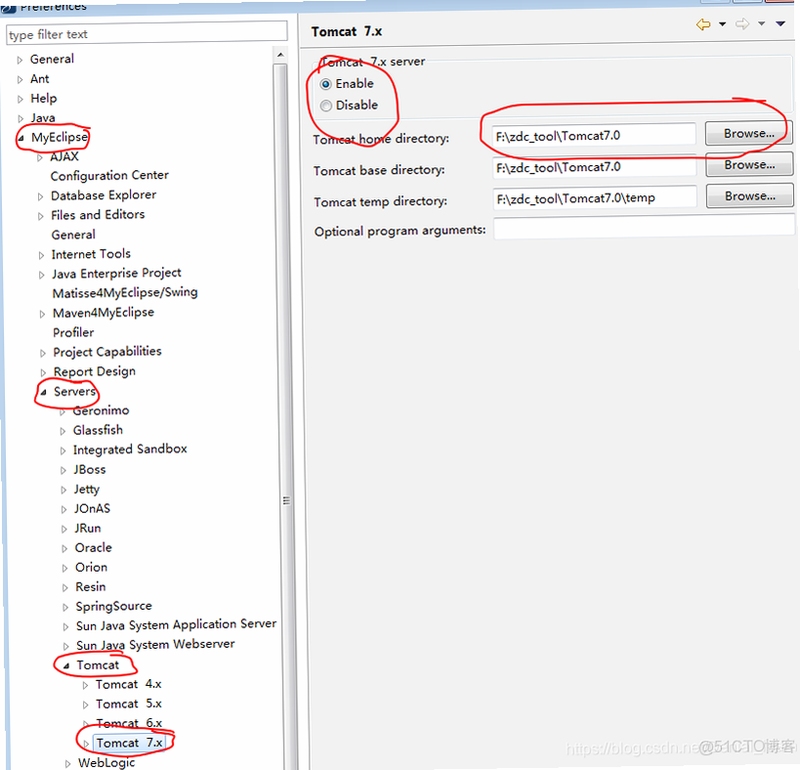Collapse the Servers tree node
The height and width of the screenshot is (770, 800).
pyautogui.click(x=43, y=392)
